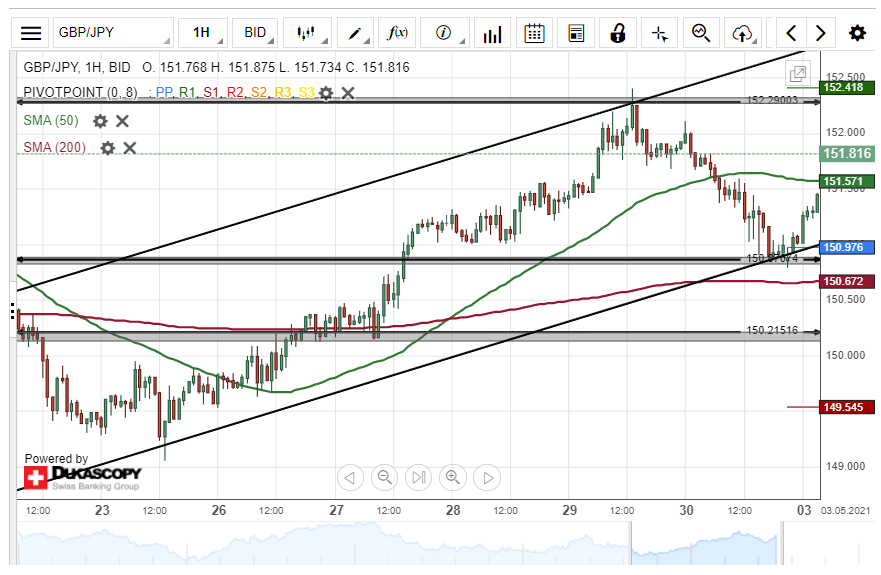Remove the PIVOTPOINT indicator

click(x=348, y=93)
